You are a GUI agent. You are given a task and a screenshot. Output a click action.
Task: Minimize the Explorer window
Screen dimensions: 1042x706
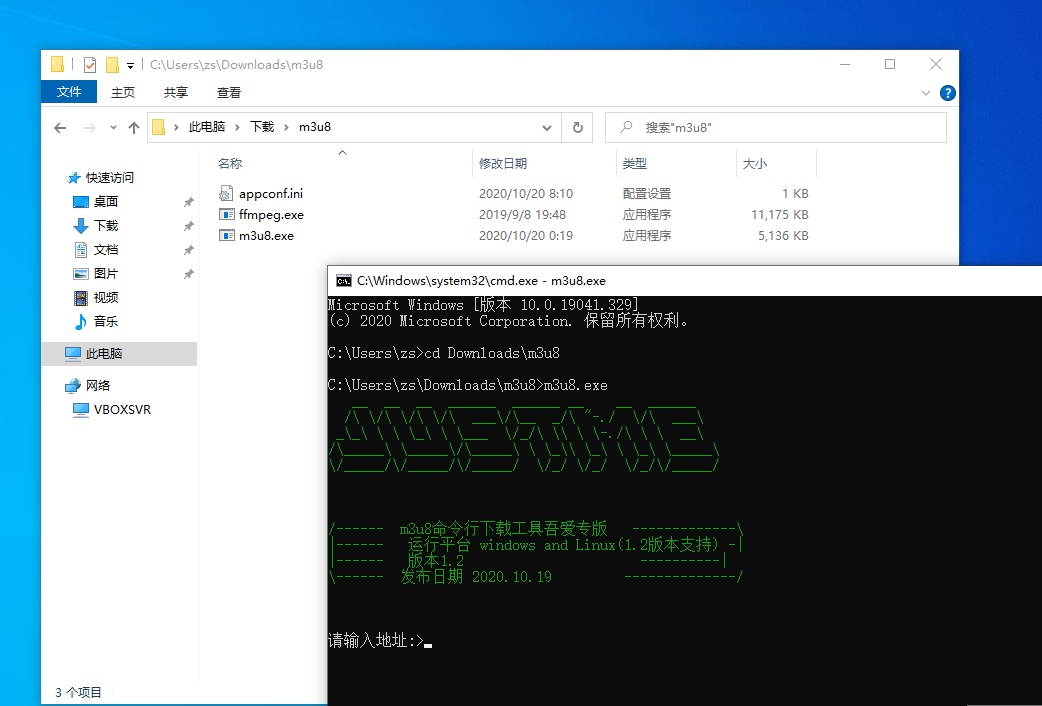[x=845, y=64]
